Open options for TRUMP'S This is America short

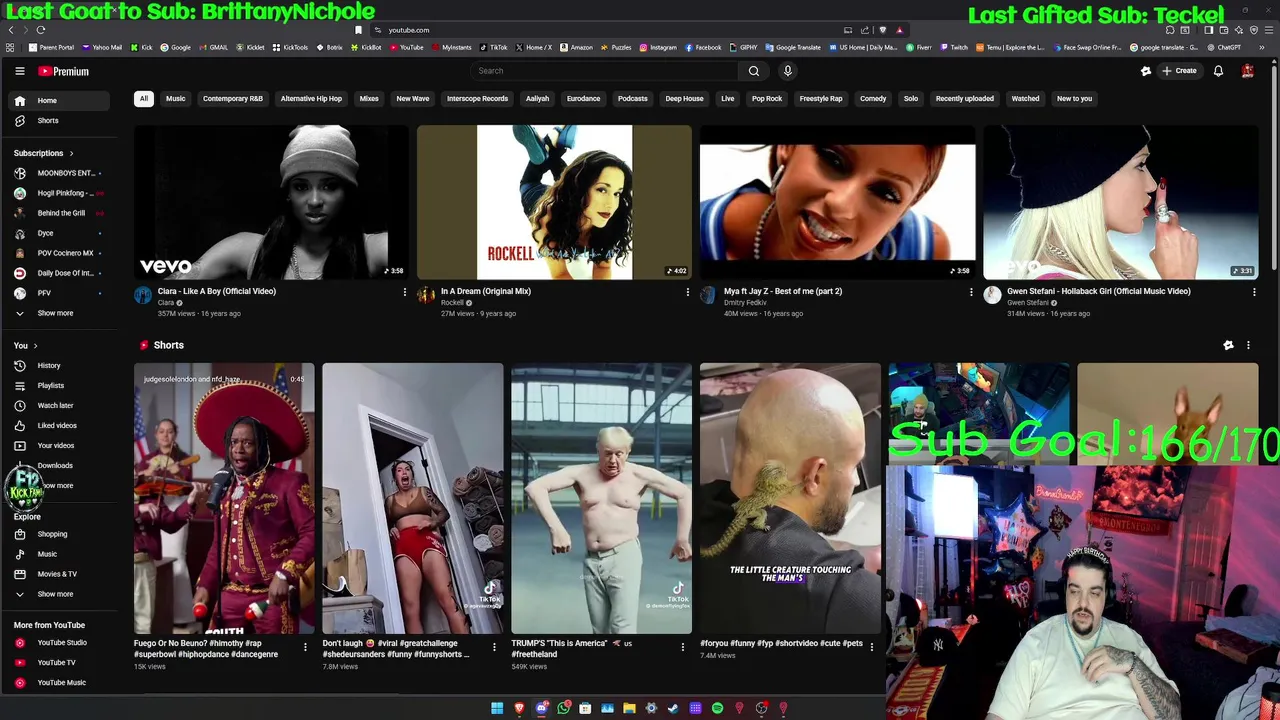pyautogui.click(x=682, y=647)
